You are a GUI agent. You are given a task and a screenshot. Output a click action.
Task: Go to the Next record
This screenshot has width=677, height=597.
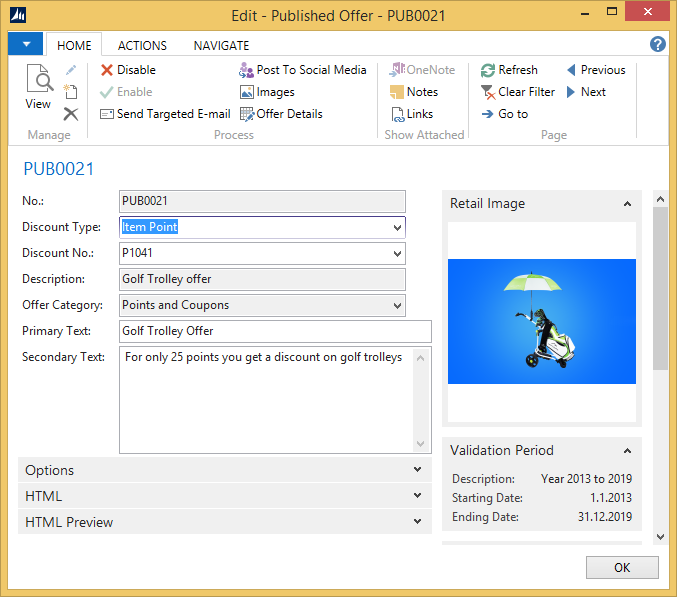tap(586, 92)
